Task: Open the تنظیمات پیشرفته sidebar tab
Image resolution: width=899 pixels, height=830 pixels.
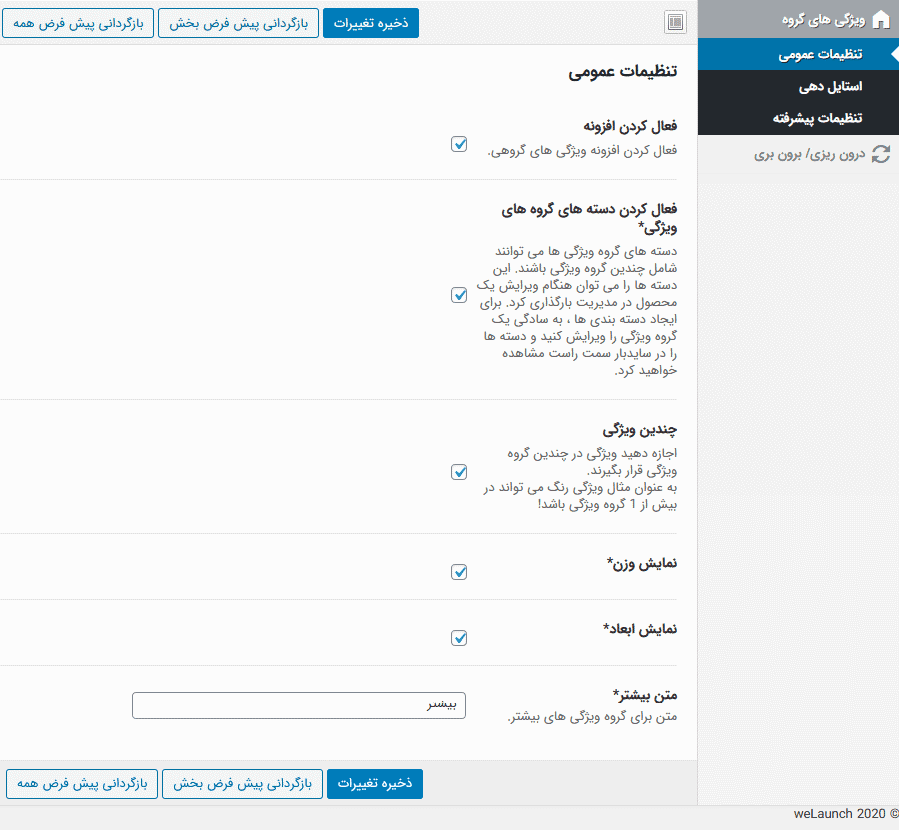Action: pyautogui.click(x=798, y=118)
